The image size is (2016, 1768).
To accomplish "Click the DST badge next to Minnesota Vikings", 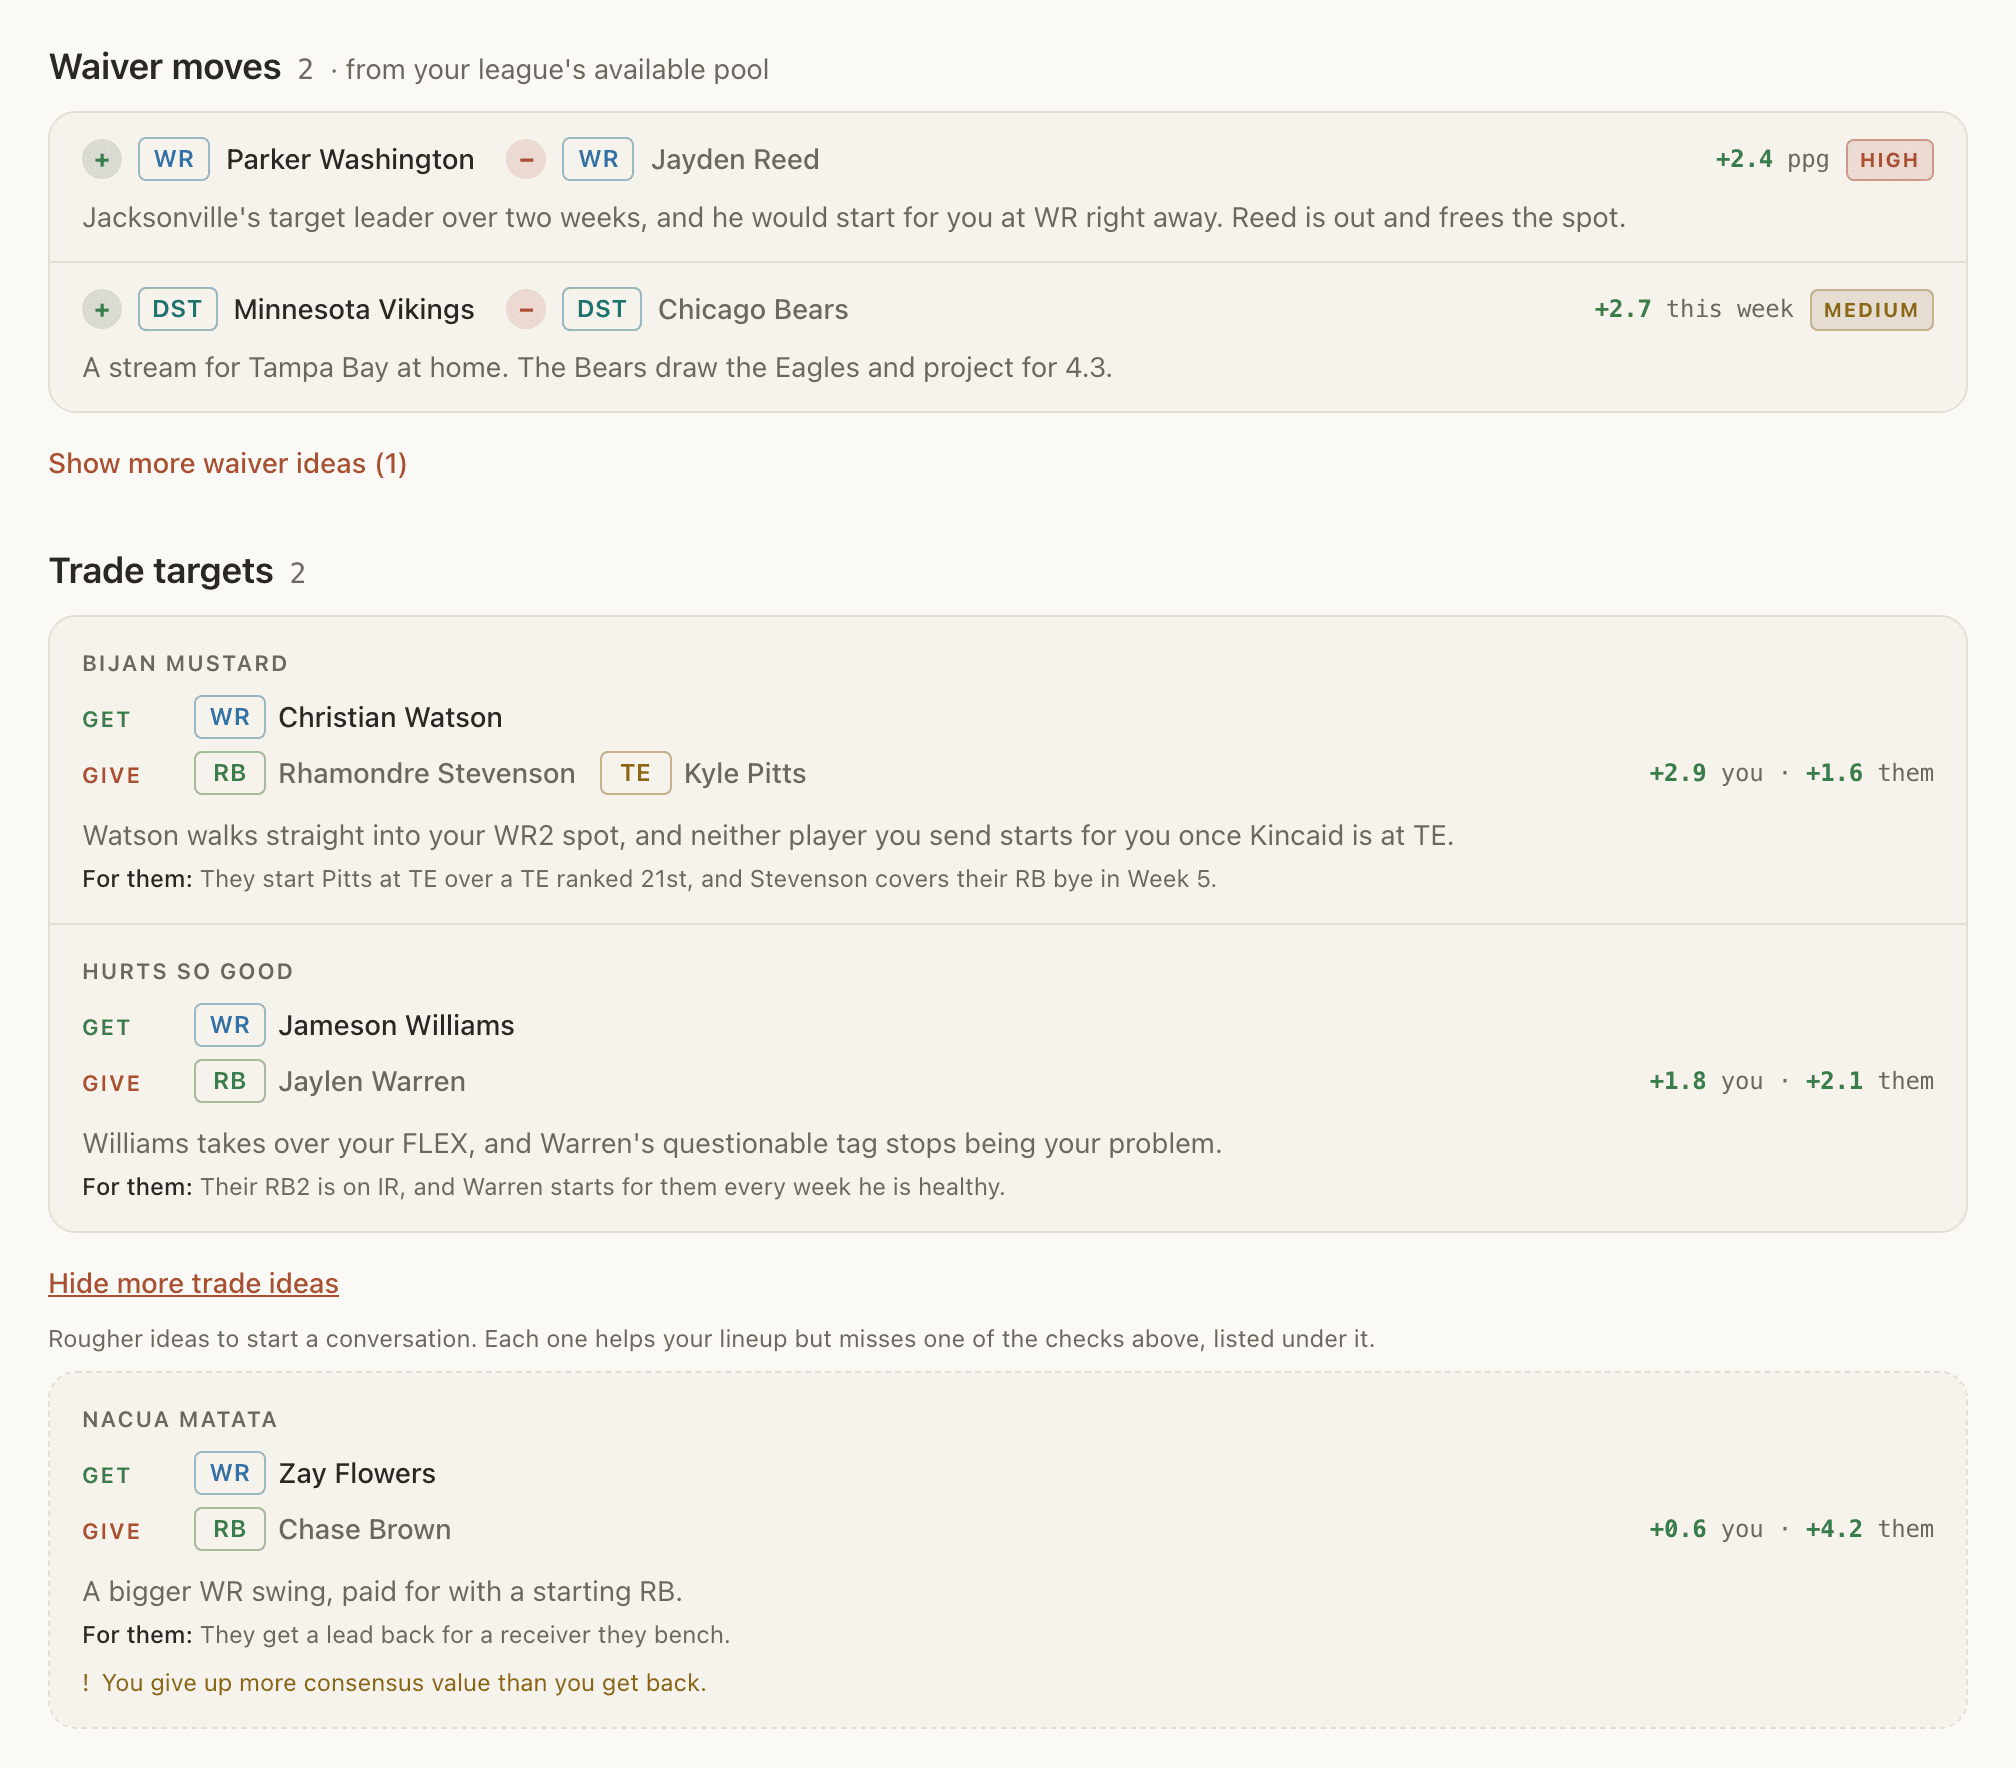I will [x=178, y=309].
